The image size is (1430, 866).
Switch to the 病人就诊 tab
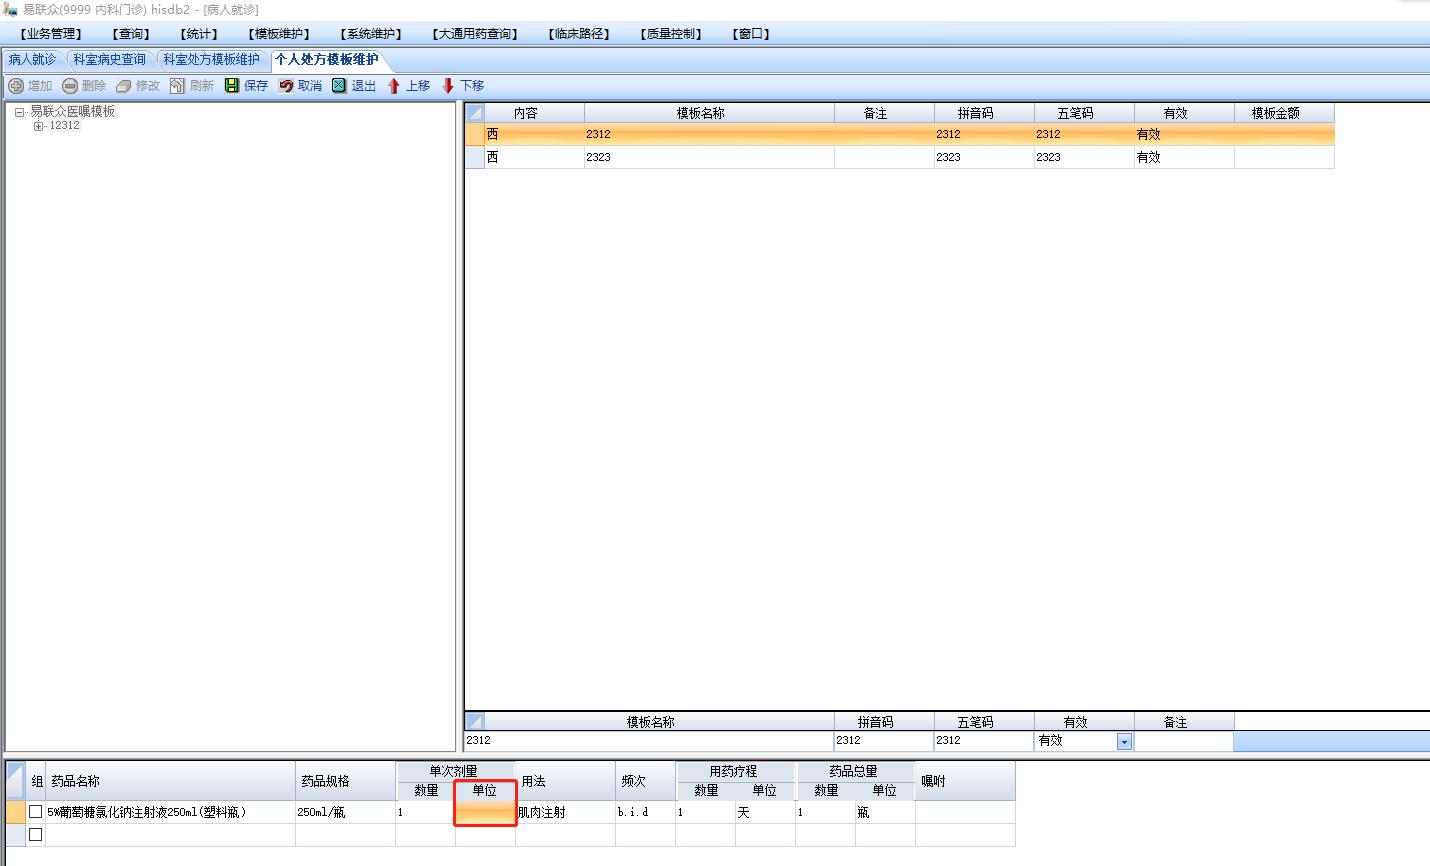pyautogui.click(x=32, y=60)
